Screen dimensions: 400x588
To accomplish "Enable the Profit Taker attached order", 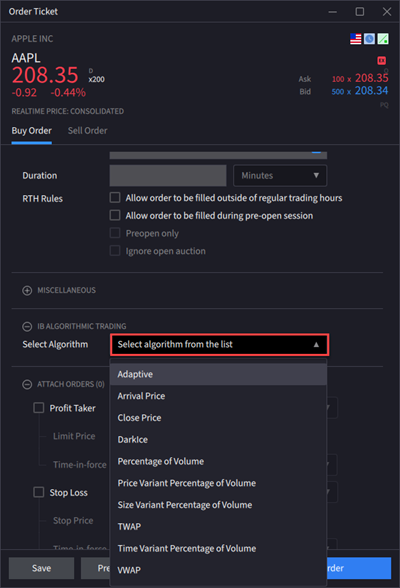I will (39, 408).
